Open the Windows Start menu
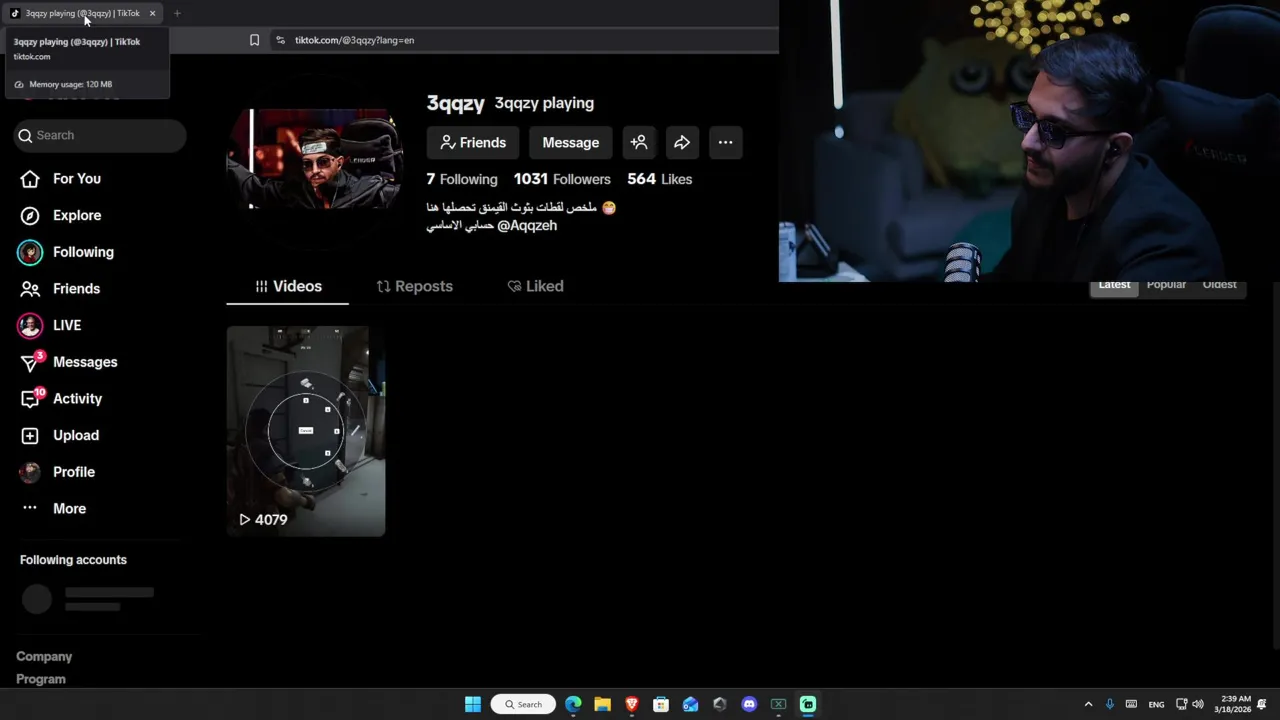This screenshot has width=1280, height=720. [473, 704]
